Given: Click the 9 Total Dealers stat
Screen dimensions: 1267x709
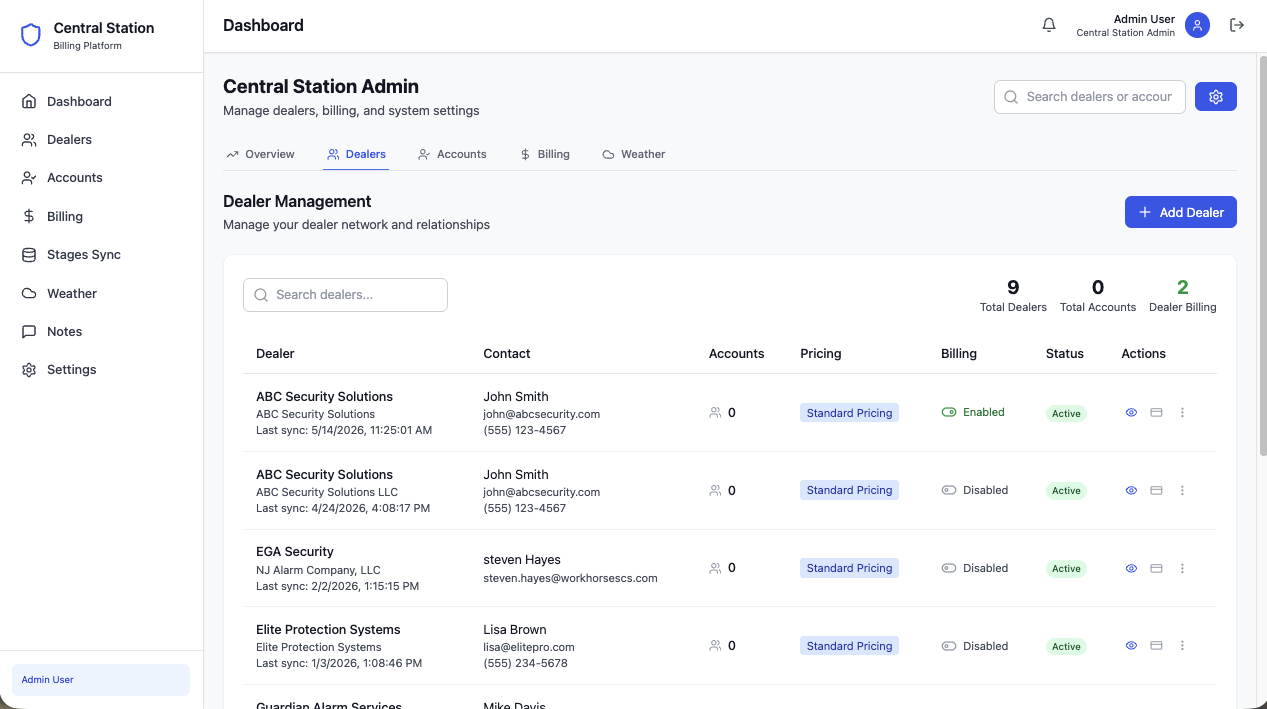Looking at the screenshot, I should click(1013, 295).
